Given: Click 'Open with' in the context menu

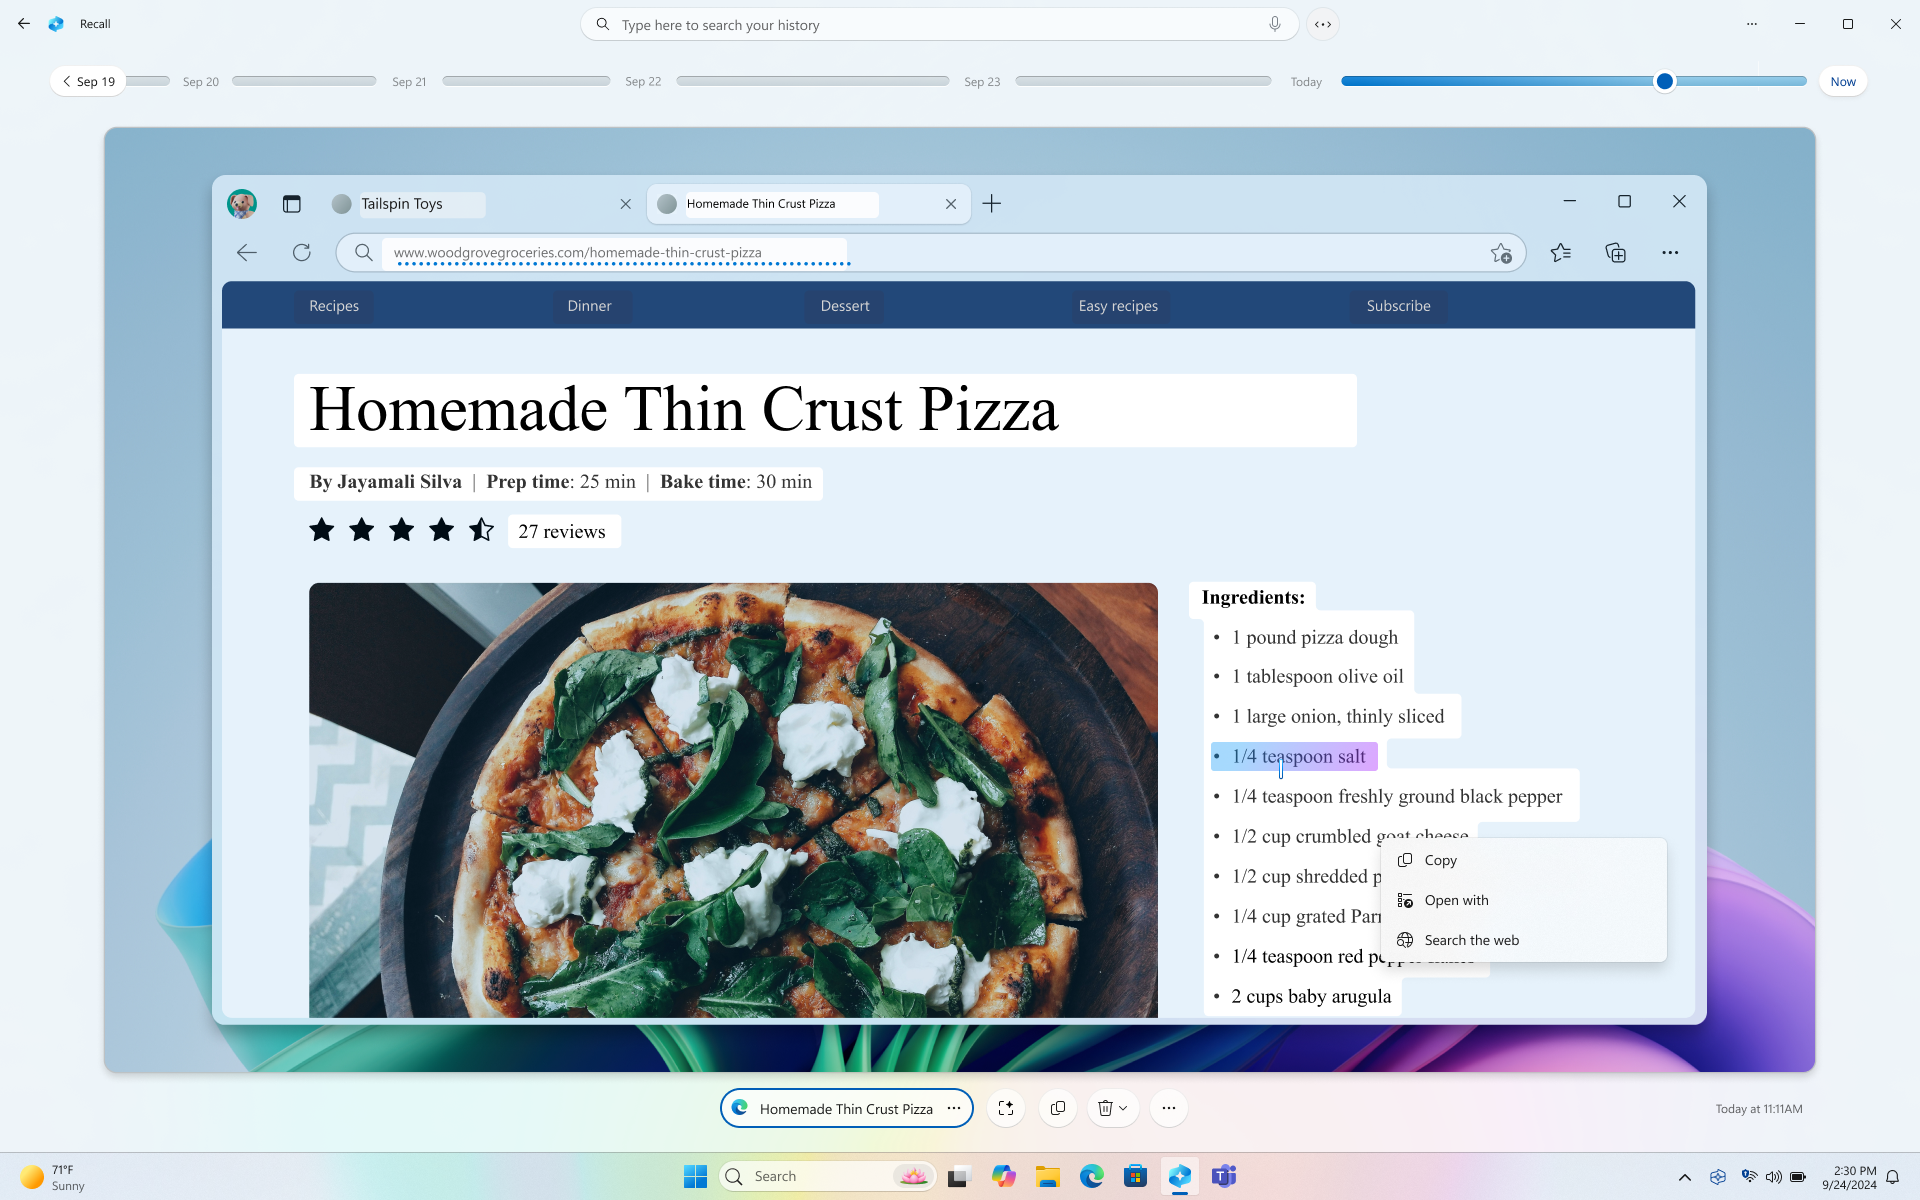Looking at the screenshot, I should tap(1456, 899).
